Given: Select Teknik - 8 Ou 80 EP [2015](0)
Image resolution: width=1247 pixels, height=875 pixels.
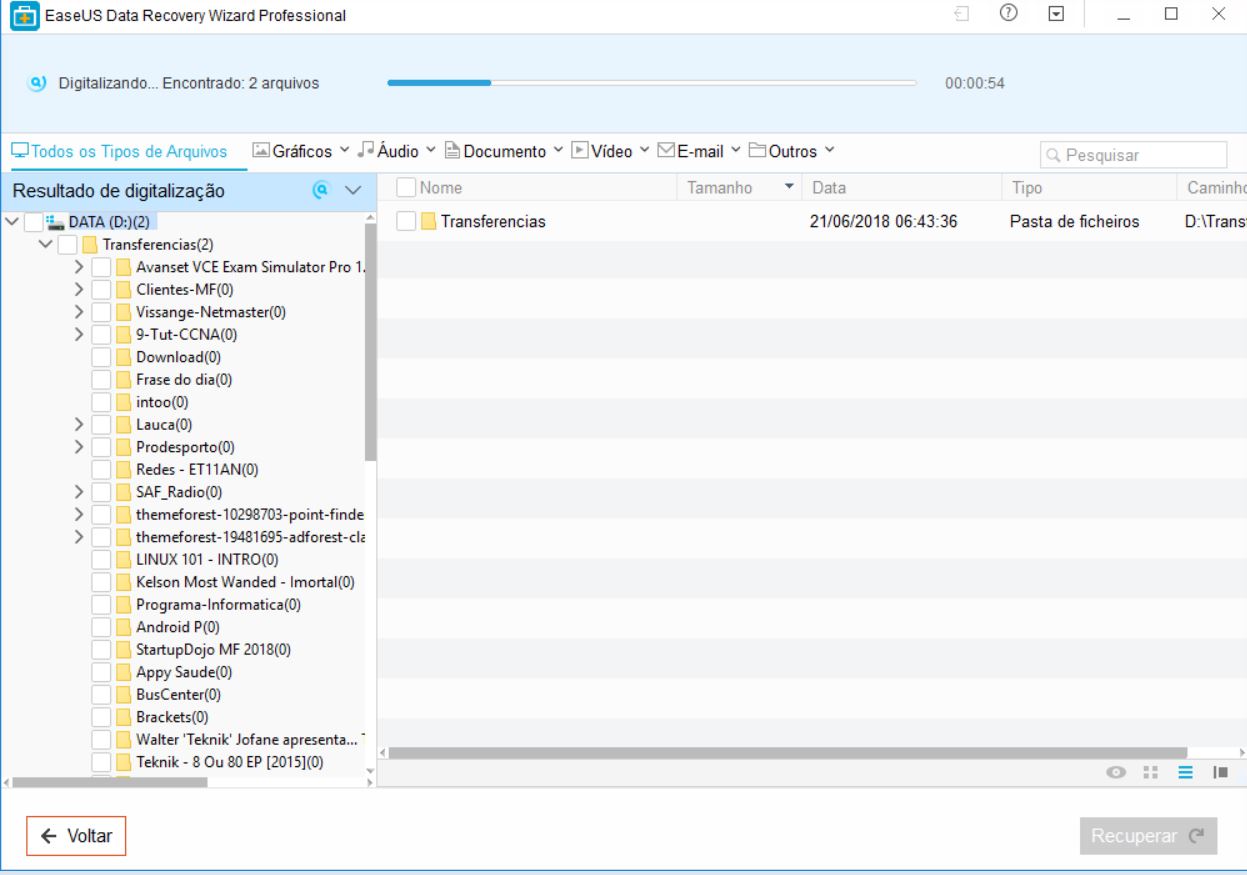Looking at the screenshot, I should pos(230,762).
